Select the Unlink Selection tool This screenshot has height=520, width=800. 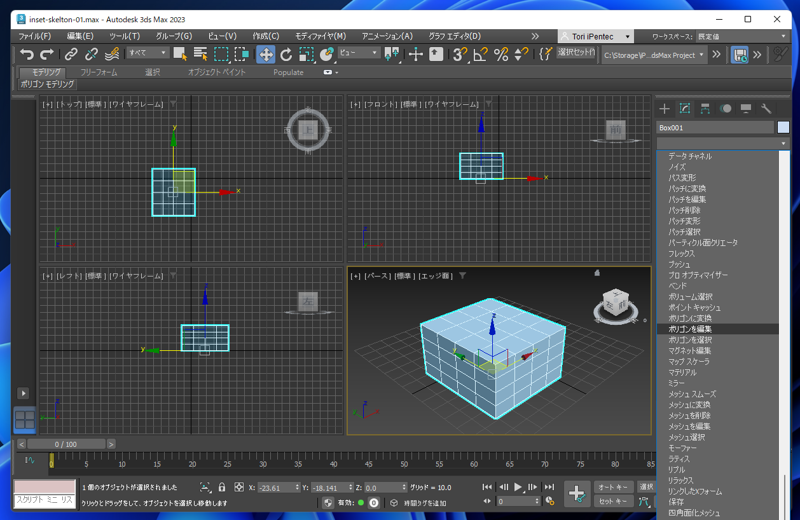[x=91, y=54]
